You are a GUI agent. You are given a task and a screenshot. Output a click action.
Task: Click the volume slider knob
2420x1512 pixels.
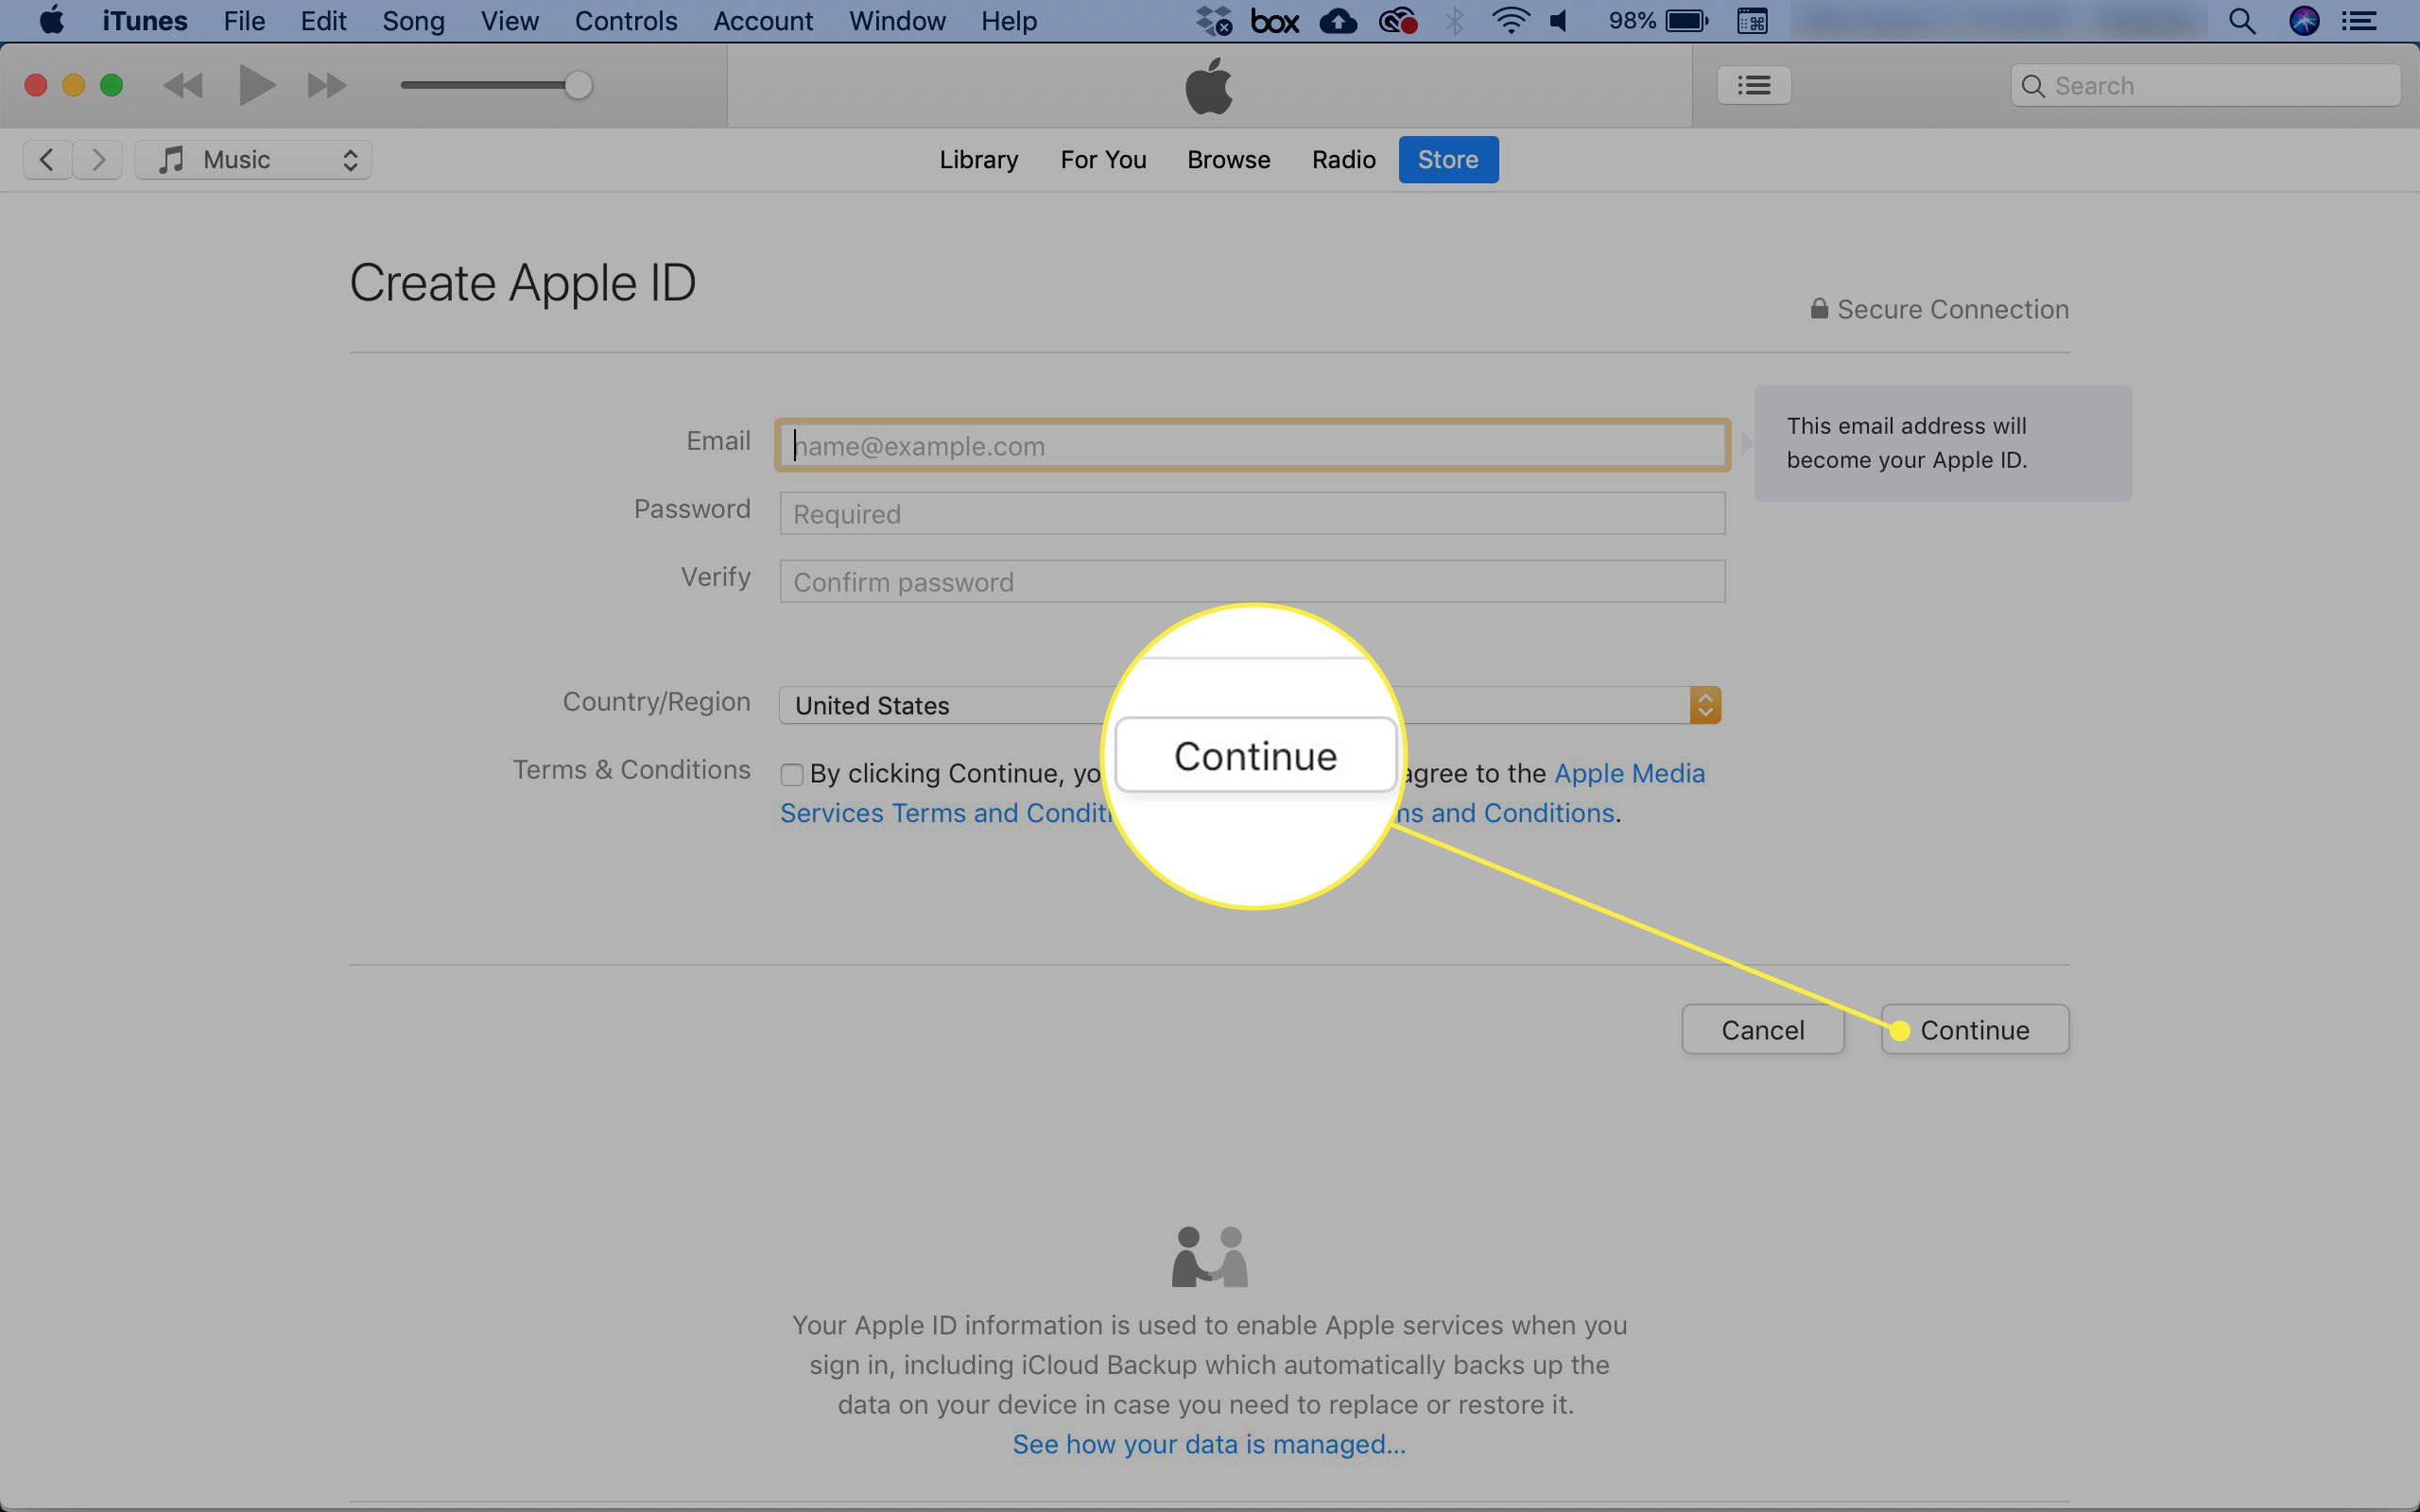coord(578,85)
